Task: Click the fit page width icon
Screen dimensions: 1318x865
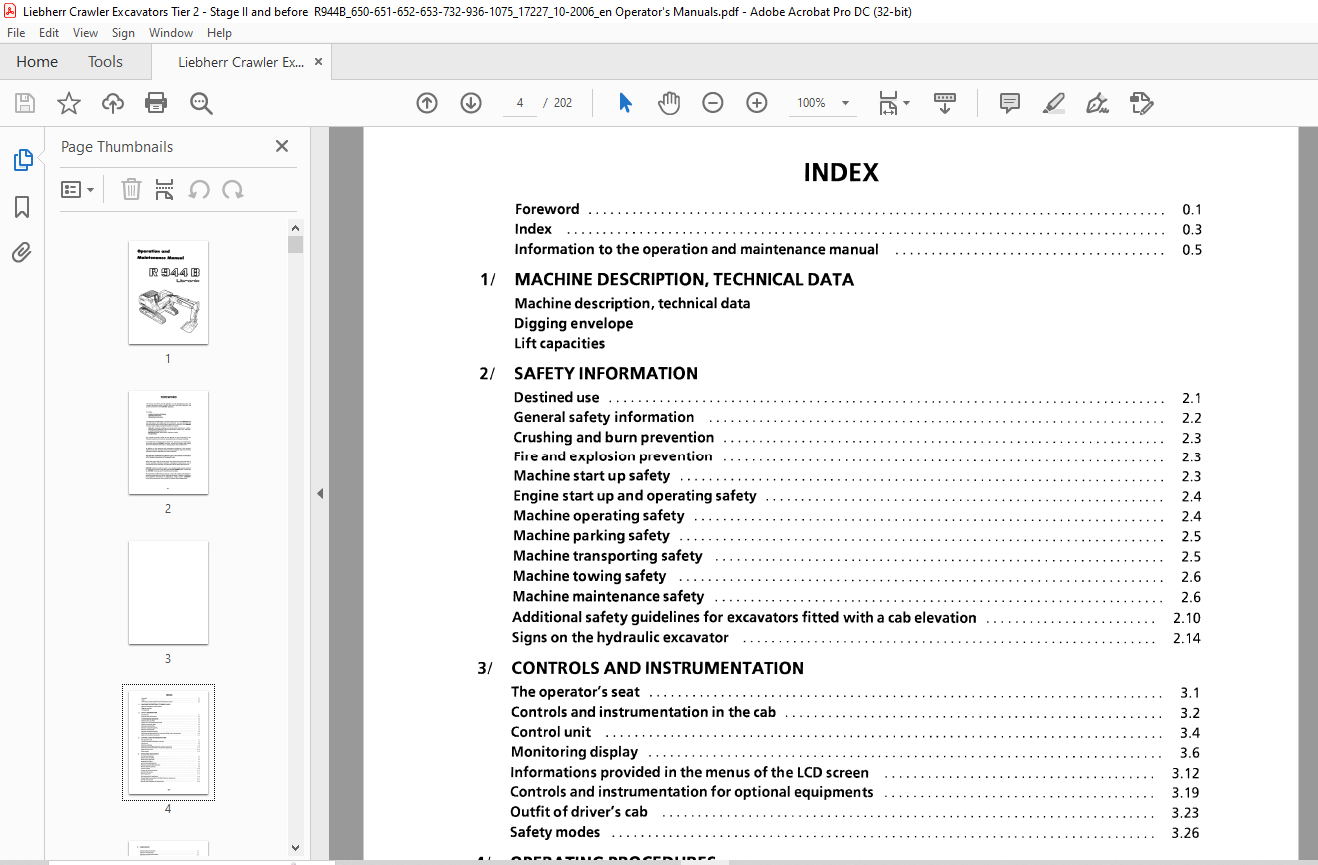Action: (x=888, y=103)
